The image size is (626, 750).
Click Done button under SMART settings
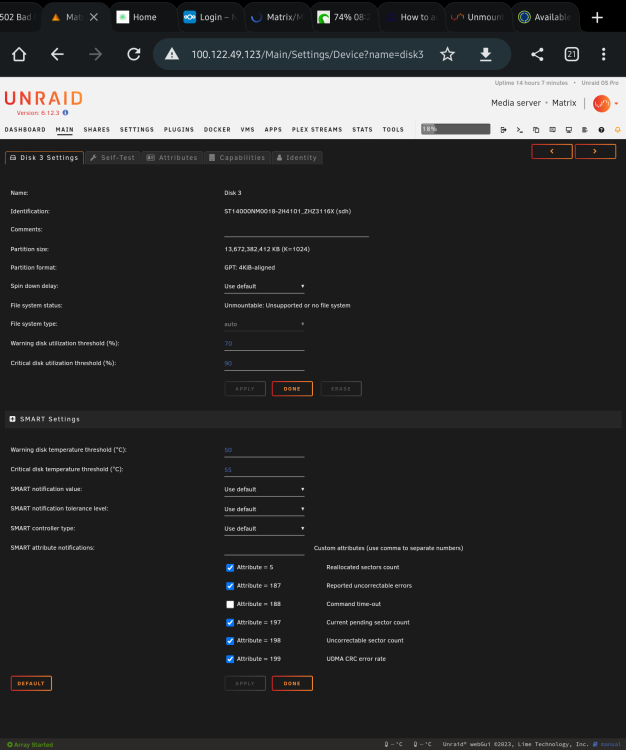pyautogui.click(x=292, y=684)
